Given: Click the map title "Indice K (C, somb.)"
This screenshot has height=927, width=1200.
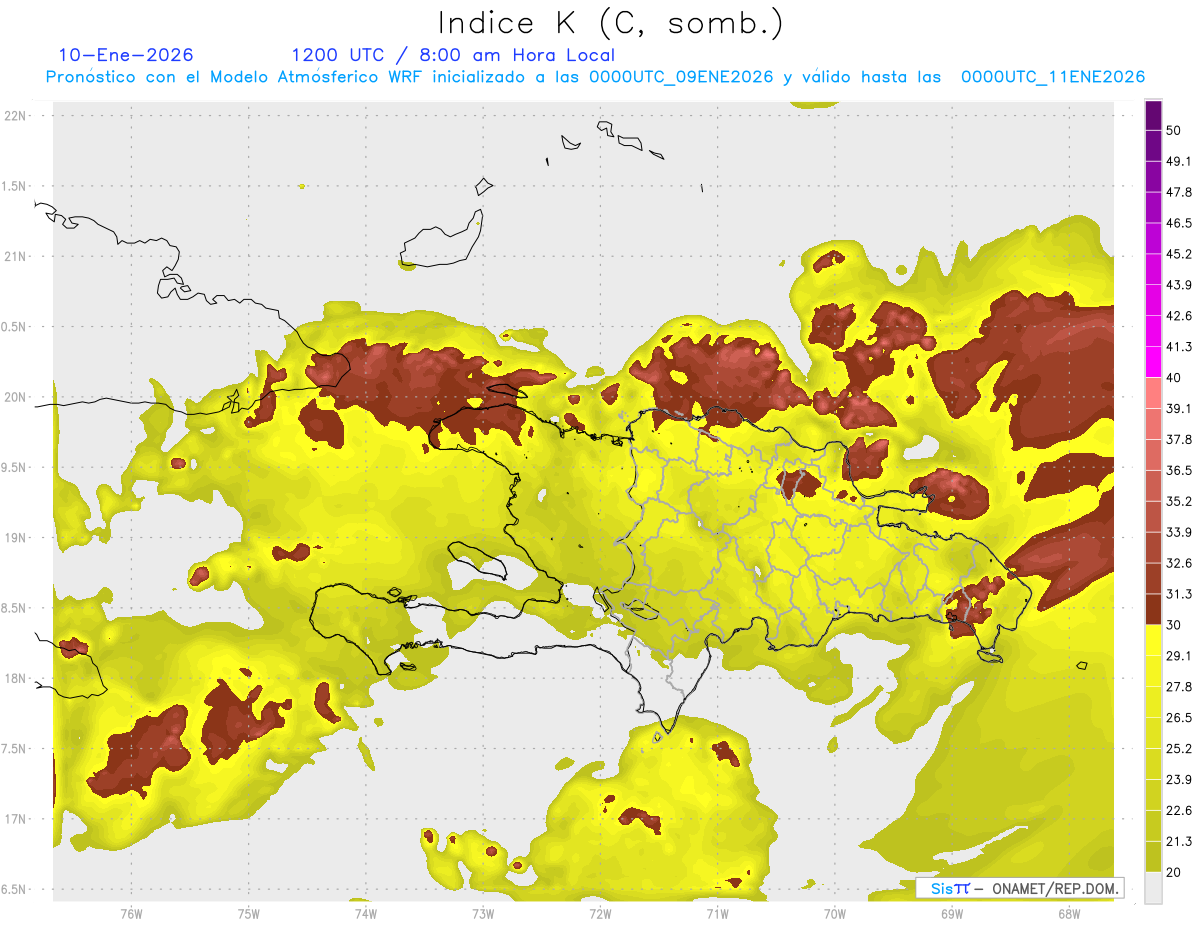Looking at the screenshot, I should tap(610, 23).
